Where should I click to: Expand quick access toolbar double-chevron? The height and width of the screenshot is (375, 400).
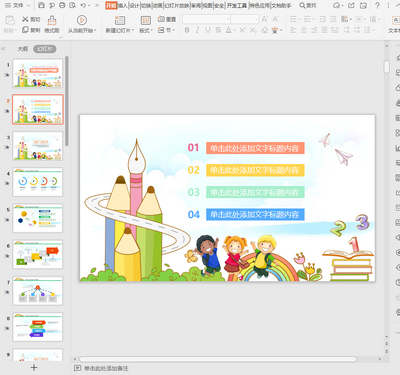(x=97, y=5)
